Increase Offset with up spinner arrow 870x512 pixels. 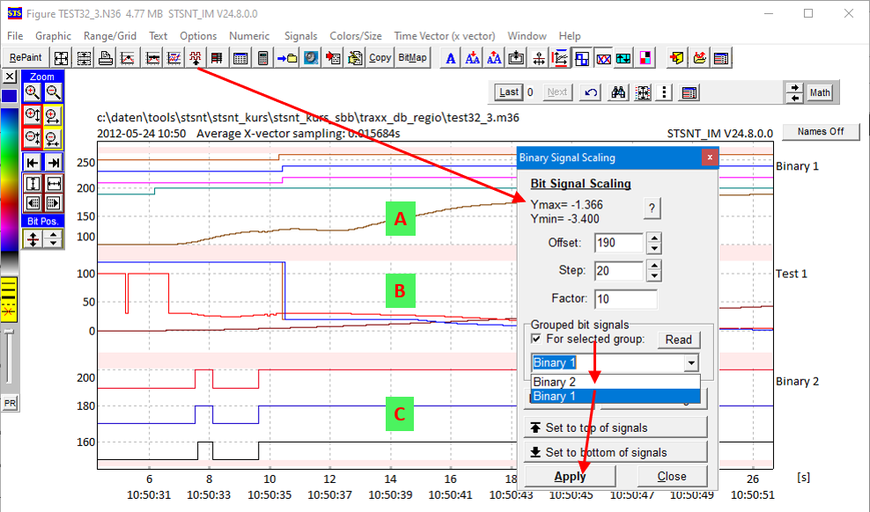[655, 237]
